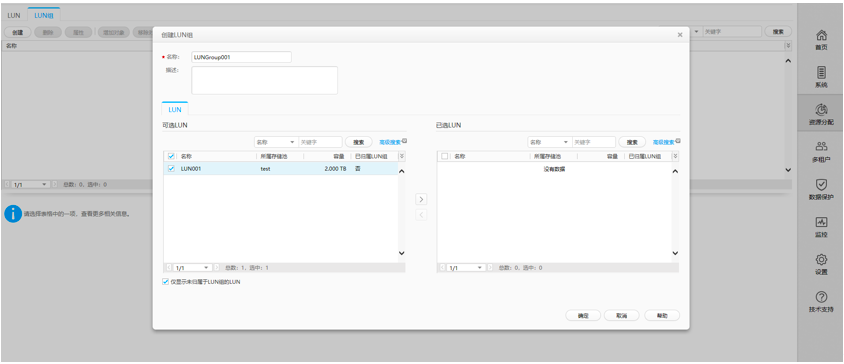This screenshot has width=844, height=364.
Task: Toggle select-all checkbox in 已选LUN header
Action: [445, 156]
